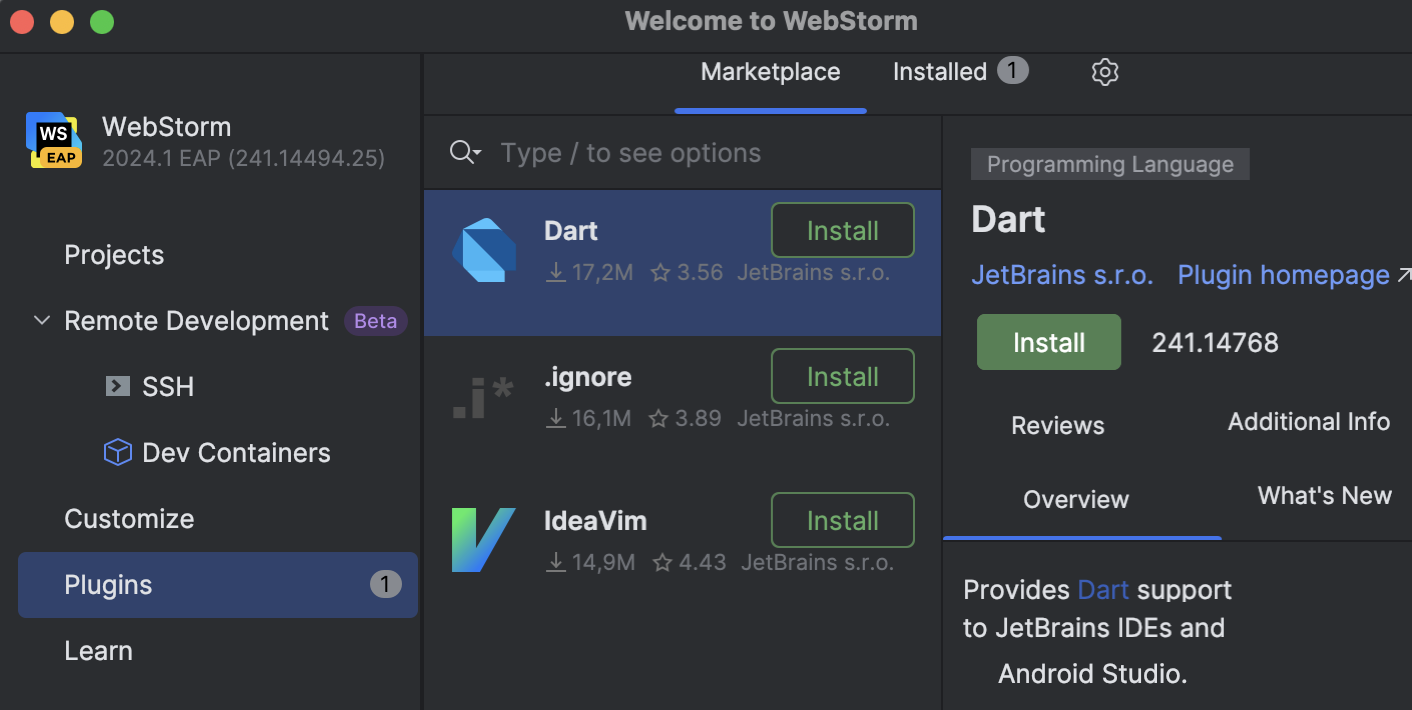Expand the Customize sidebar item
Screen dimensions: 1412x710
click(129, 519)
